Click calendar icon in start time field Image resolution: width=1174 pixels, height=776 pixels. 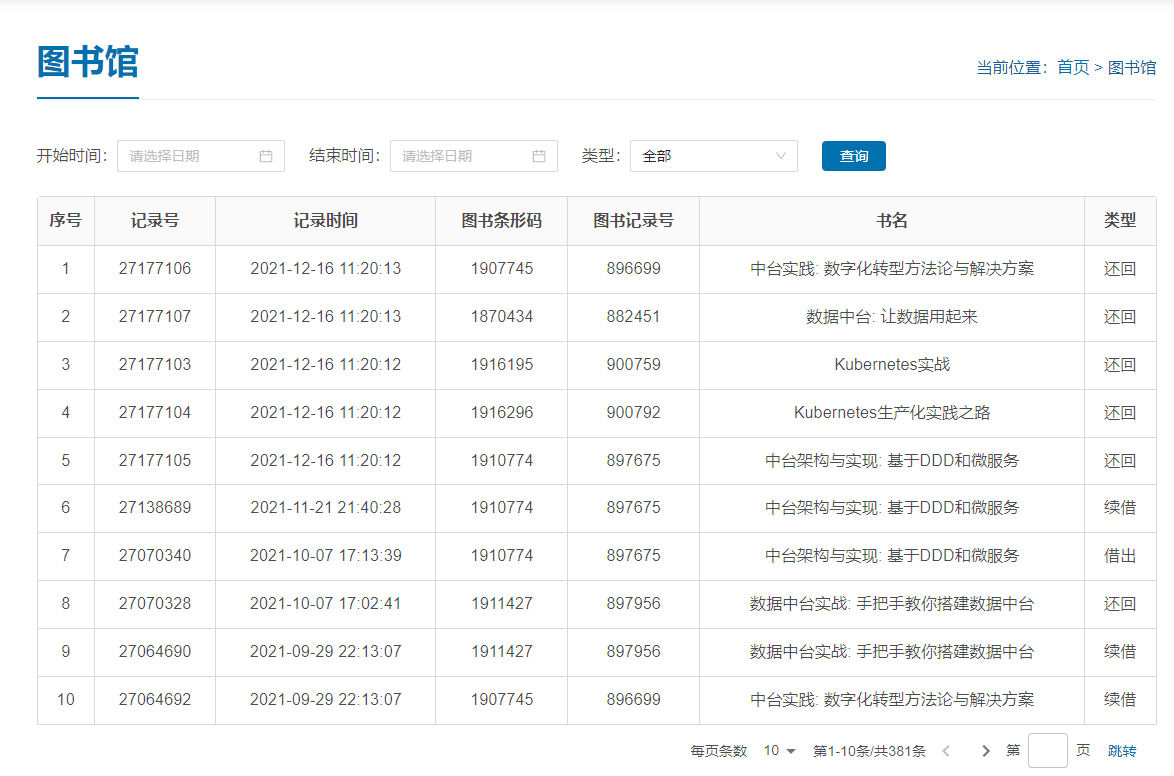coord(266,156)
